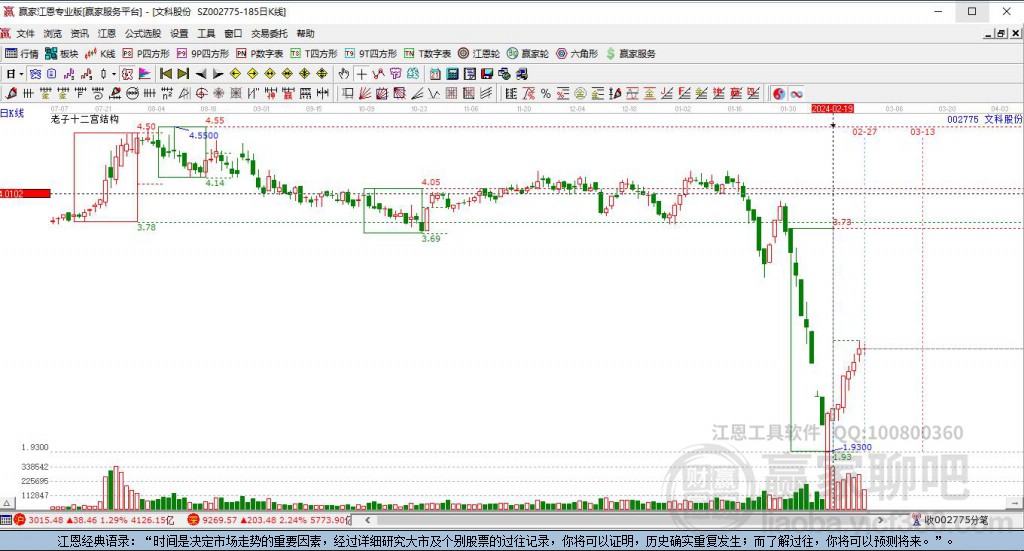This screenshot has width=1024, height=551.
Task: Open the 交易委托 menu
Action: tap(270, 33)
